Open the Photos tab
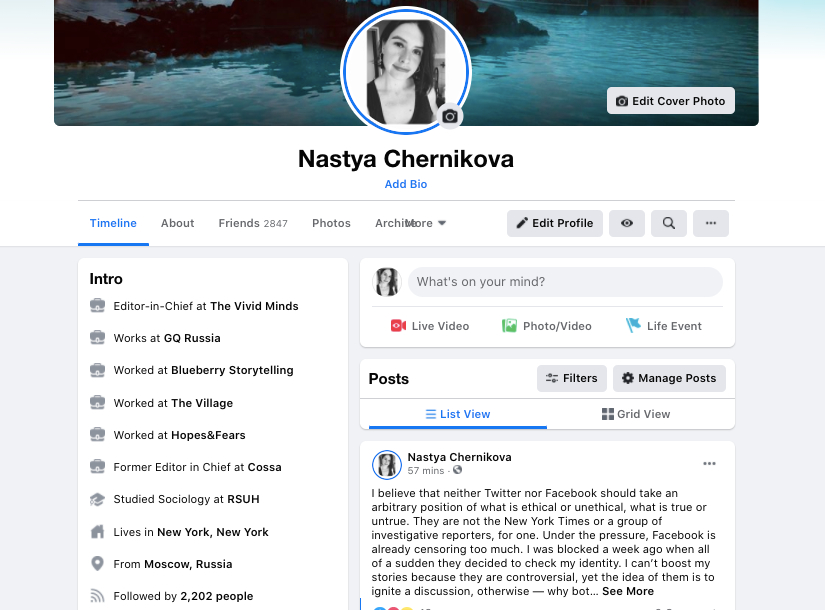Image resolution: width=825 pixels, height=610 pixels. coord(331,223)
